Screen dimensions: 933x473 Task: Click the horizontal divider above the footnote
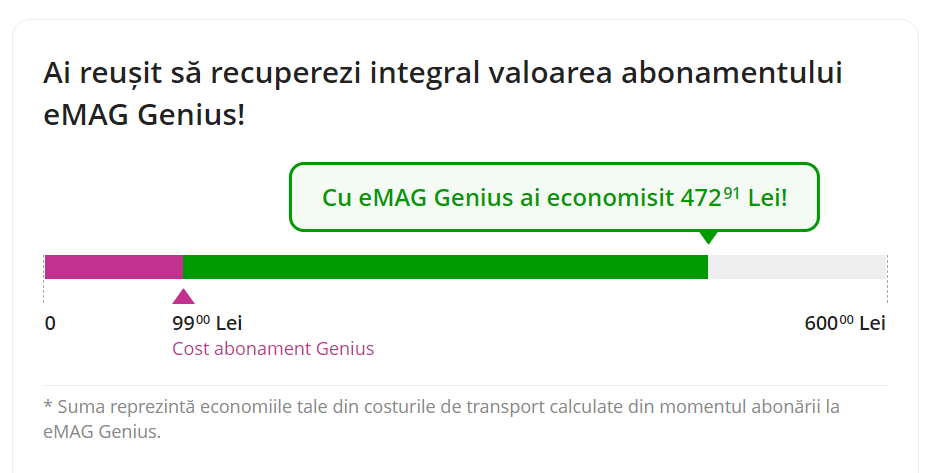[x=465, y=386]
